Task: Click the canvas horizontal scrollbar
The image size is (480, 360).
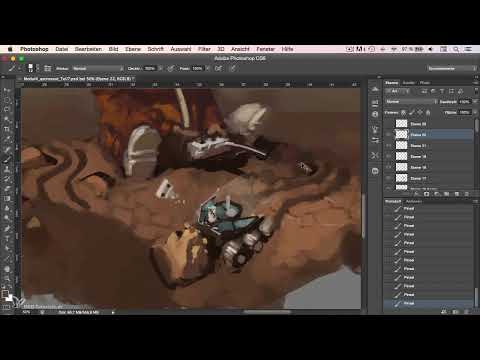Action: (267, 312)
